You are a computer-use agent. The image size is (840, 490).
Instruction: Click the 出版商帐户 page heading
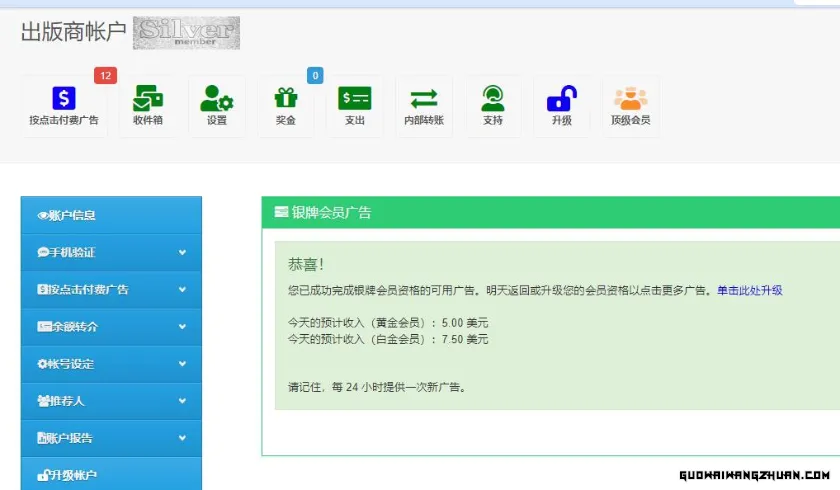coord(73,32)
